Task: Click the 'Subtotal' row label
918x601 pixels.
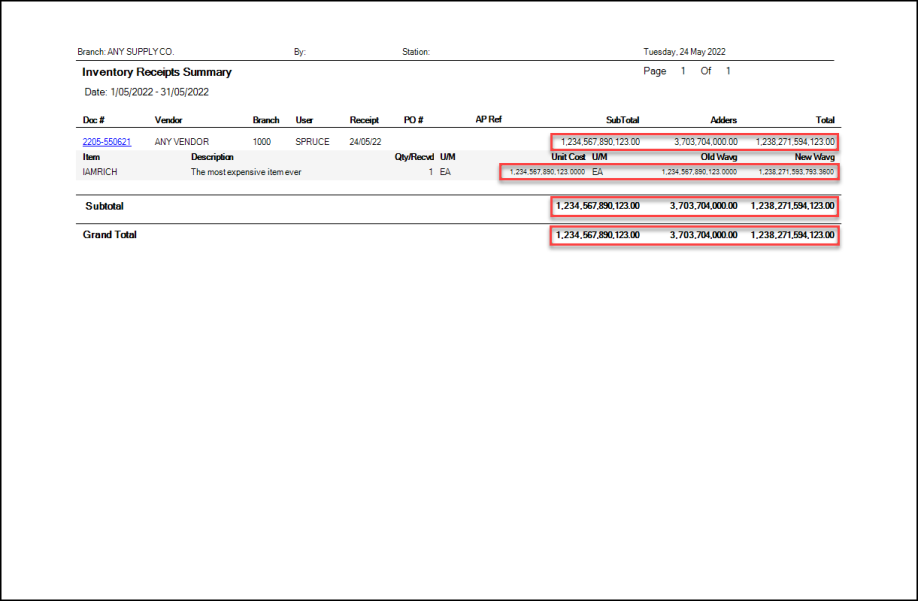Action: click(x=104, y=206)
